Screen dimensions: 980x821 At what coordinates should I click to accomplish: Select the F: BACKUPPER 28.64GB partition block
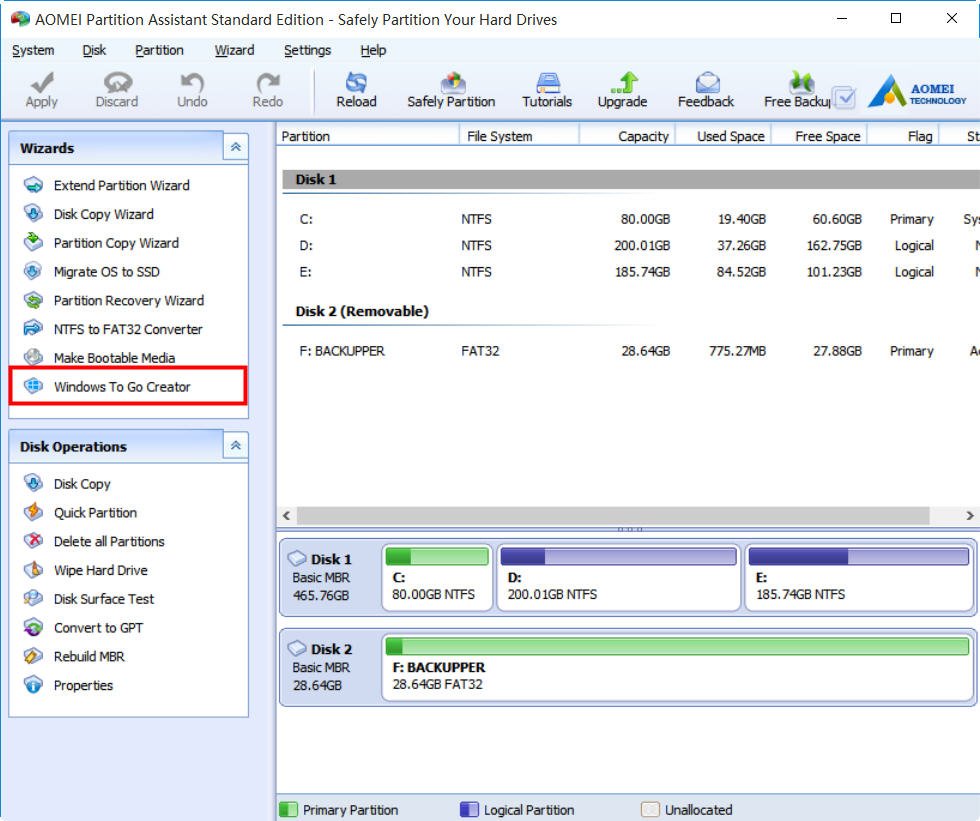(678, 667)
